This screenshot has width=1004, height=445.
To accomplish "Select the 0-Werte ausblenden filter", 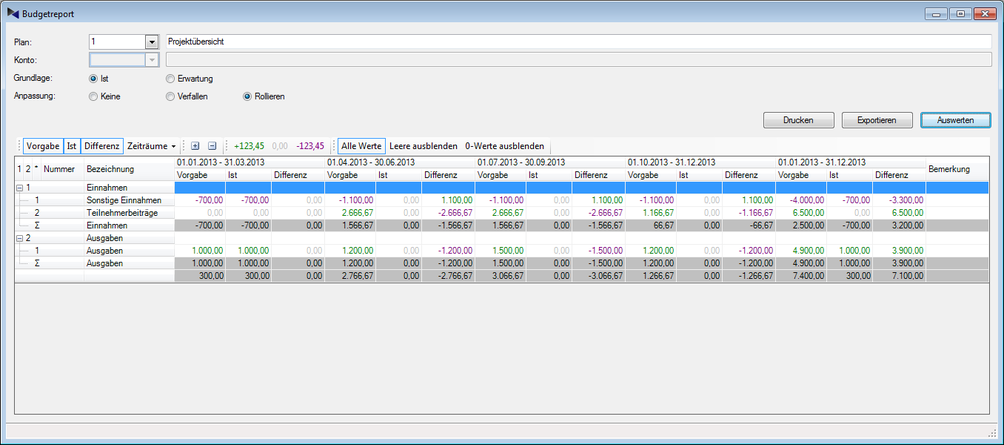I will click(505, 146).
